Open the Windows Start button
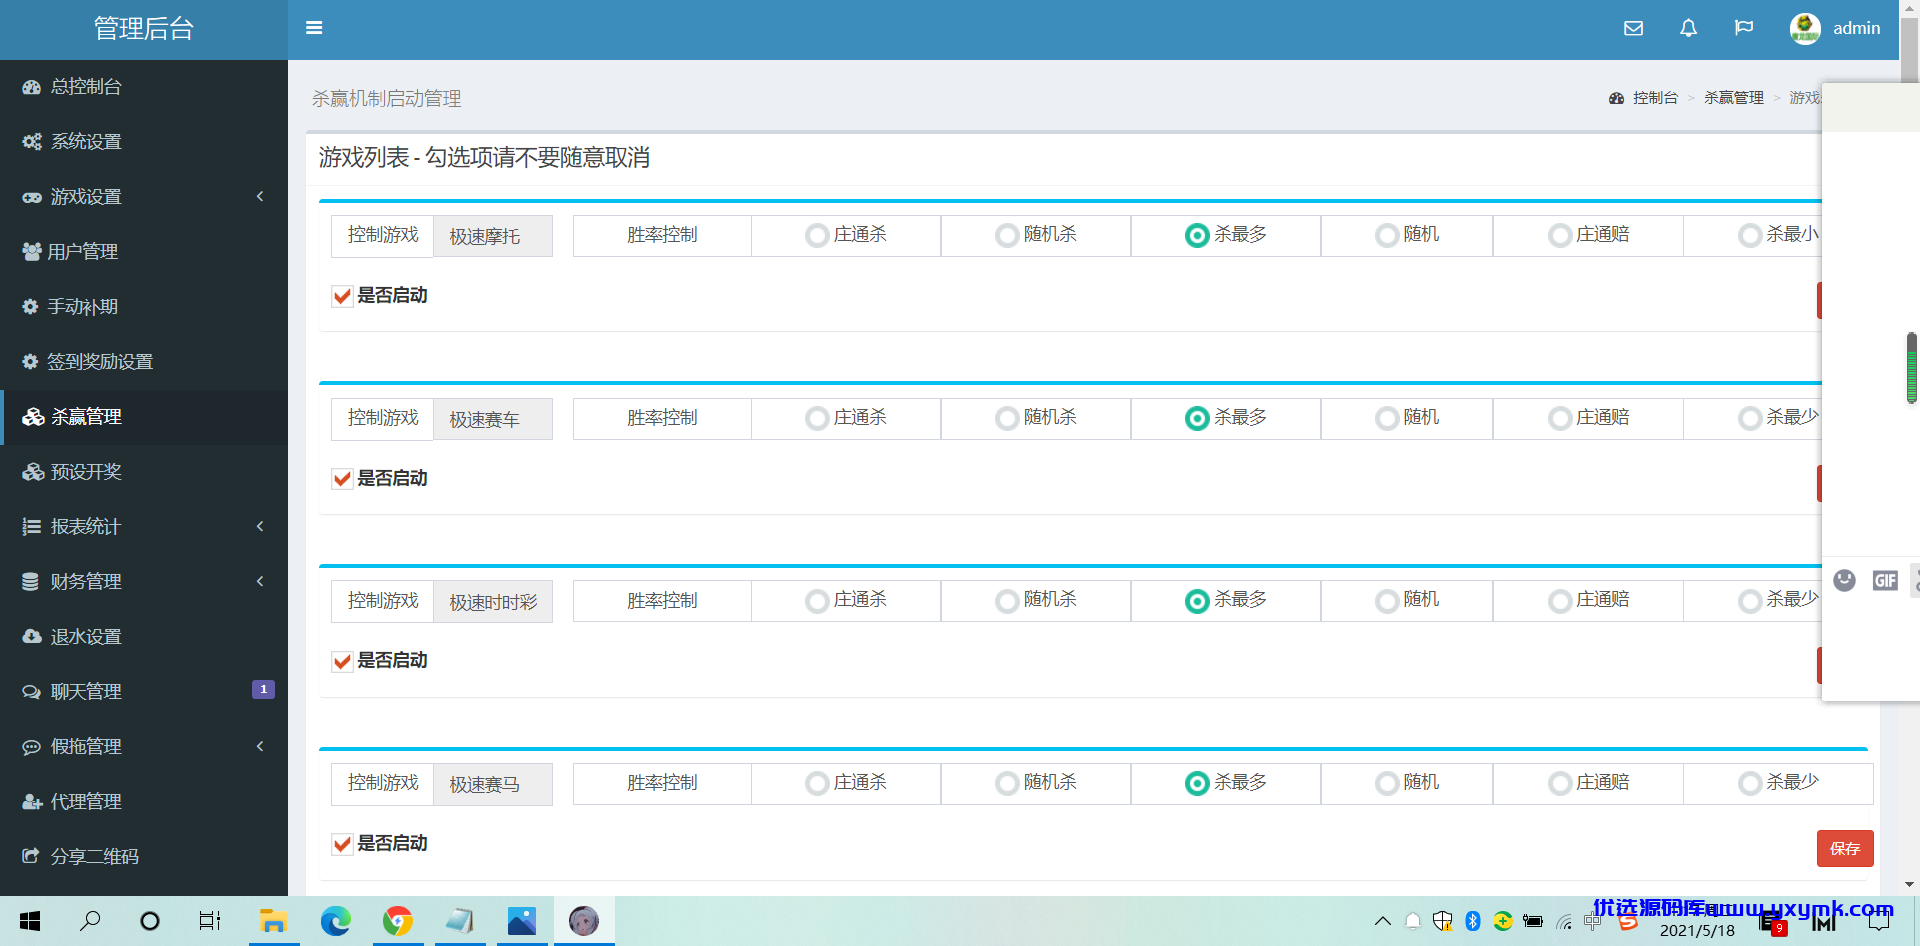1920x946 pixels. [30, 921]
